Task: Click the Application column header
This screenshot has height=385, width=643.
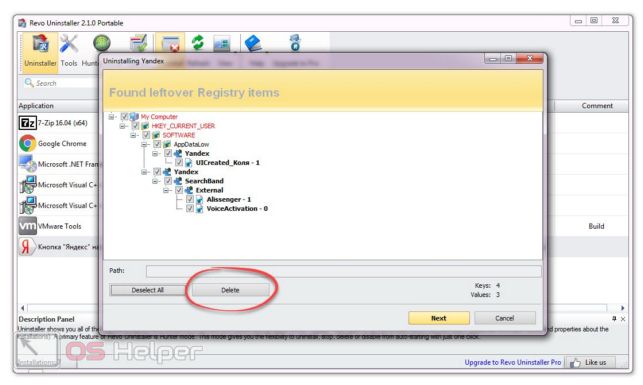Action: pyautogui.click(x=36, y=106)
